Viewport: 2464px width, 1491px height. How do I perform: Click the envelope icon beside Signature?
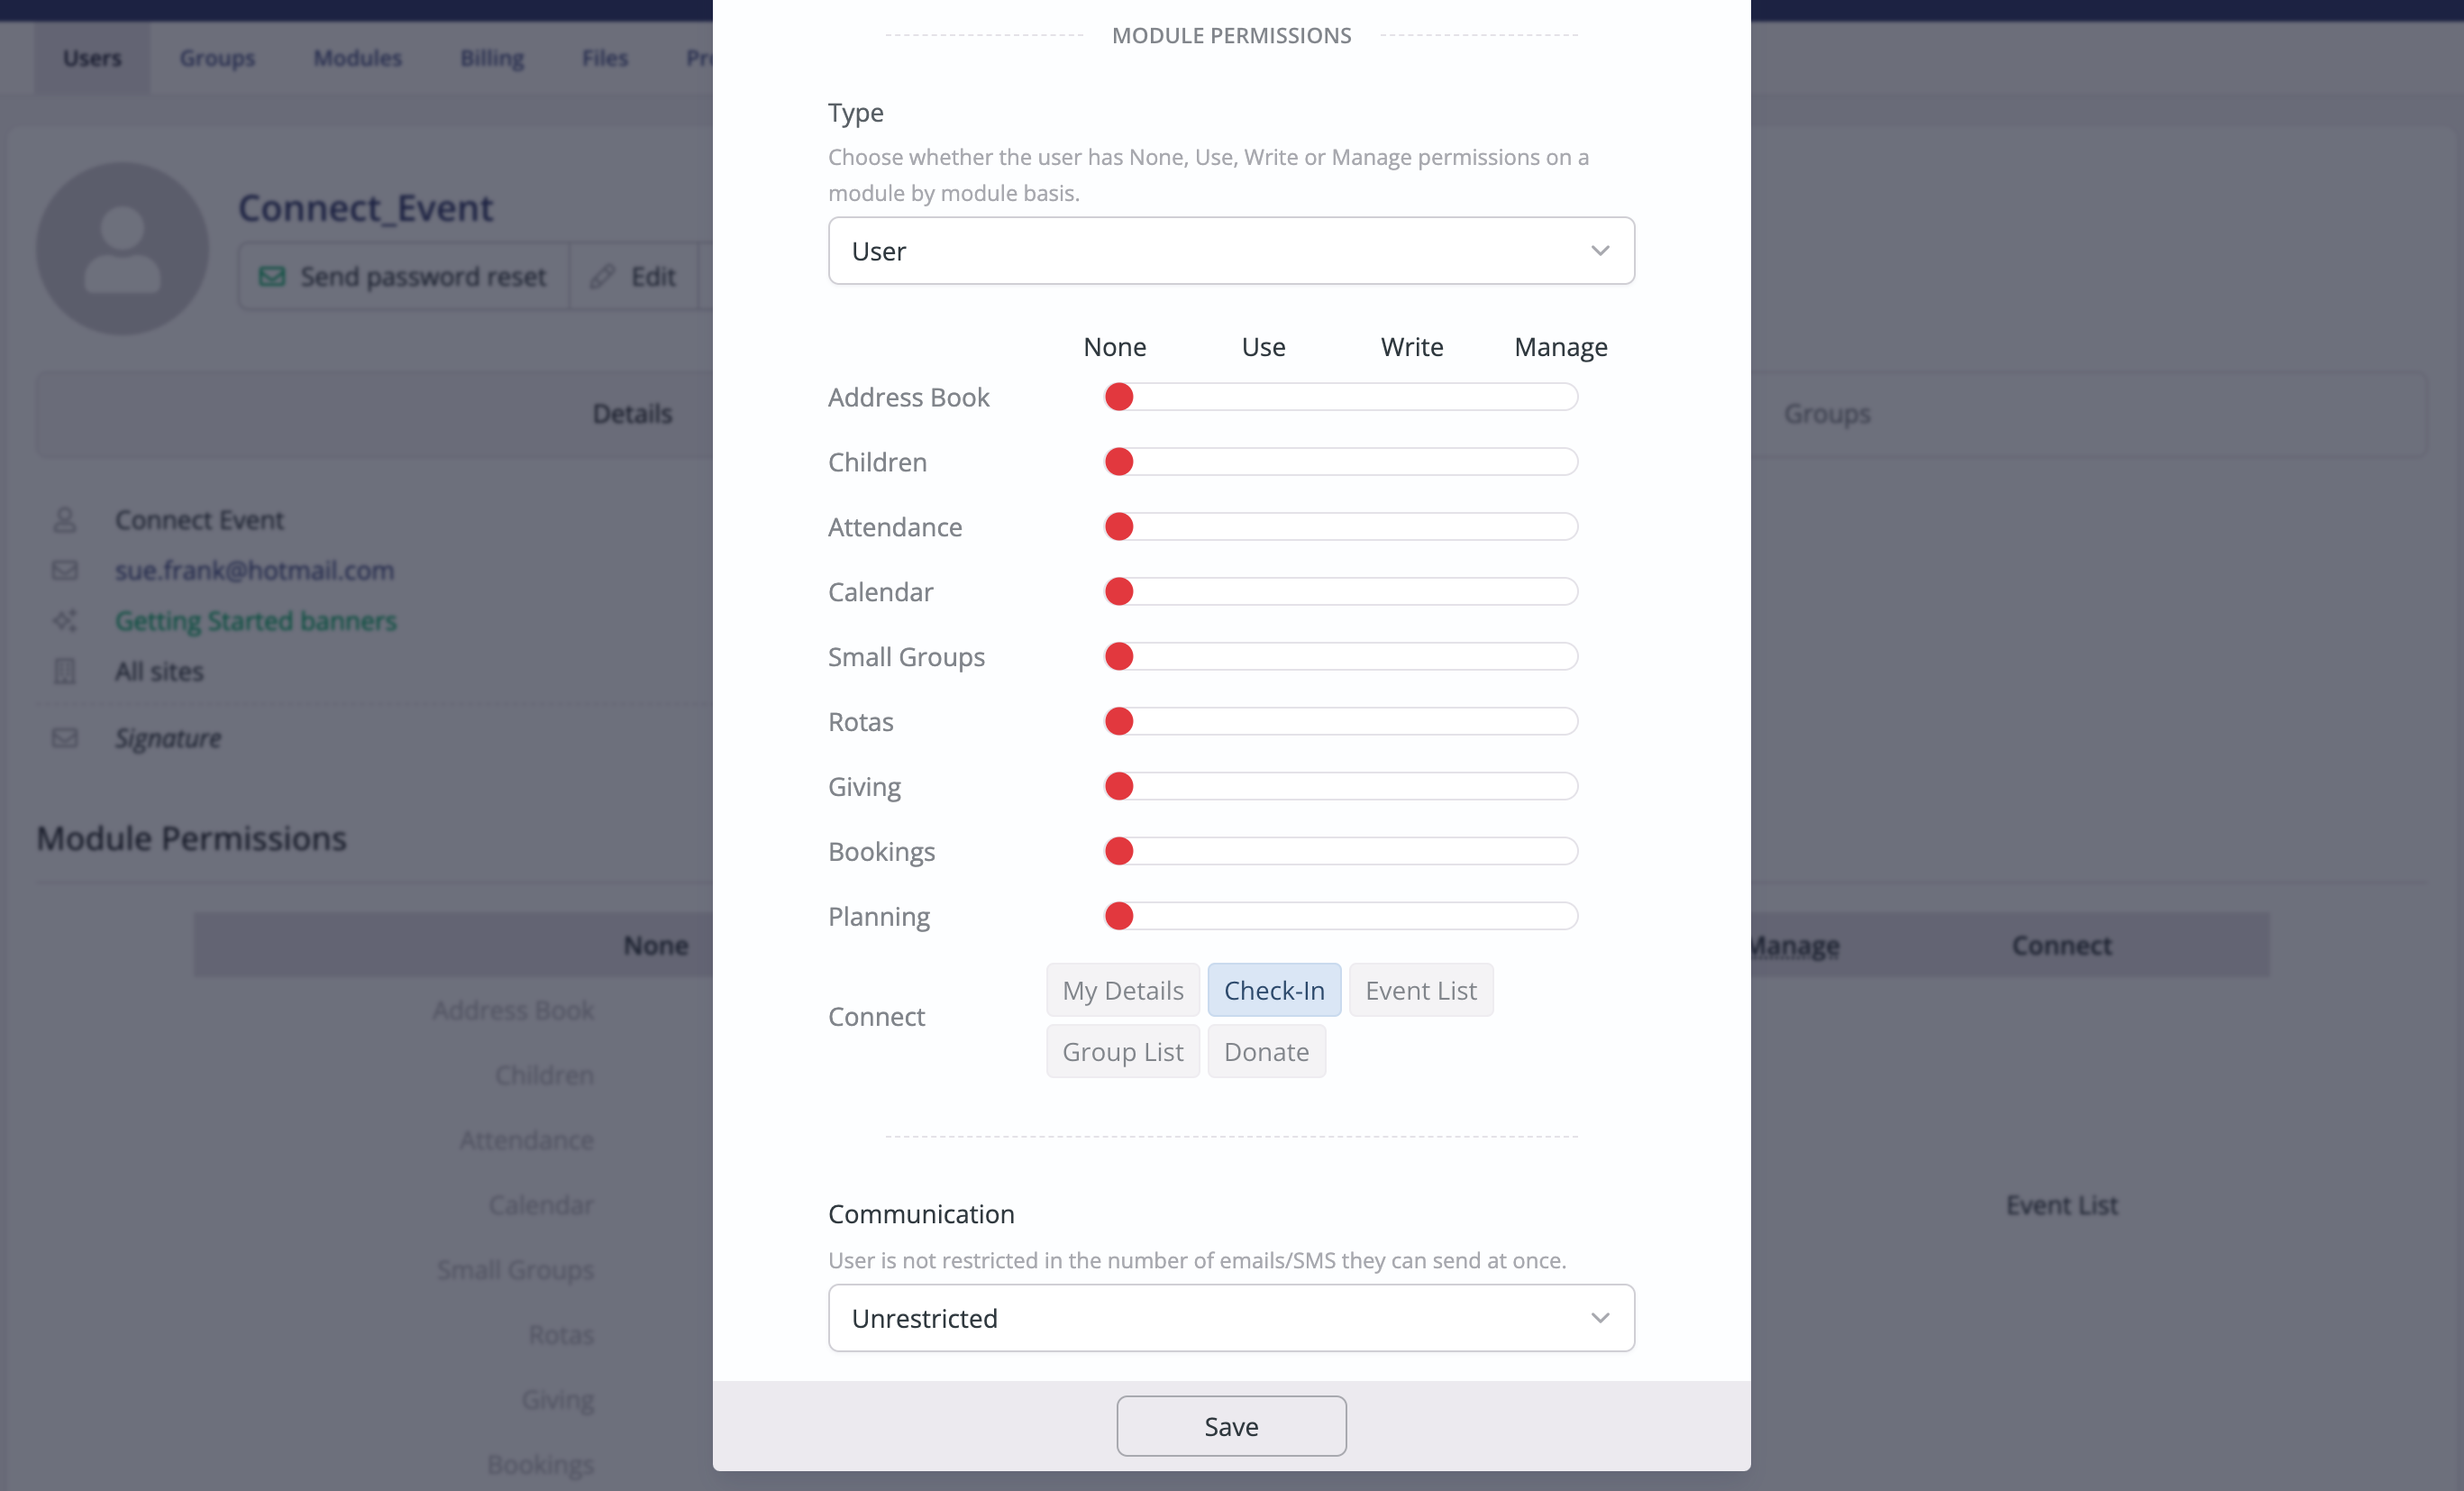click(x=65, y=738)
